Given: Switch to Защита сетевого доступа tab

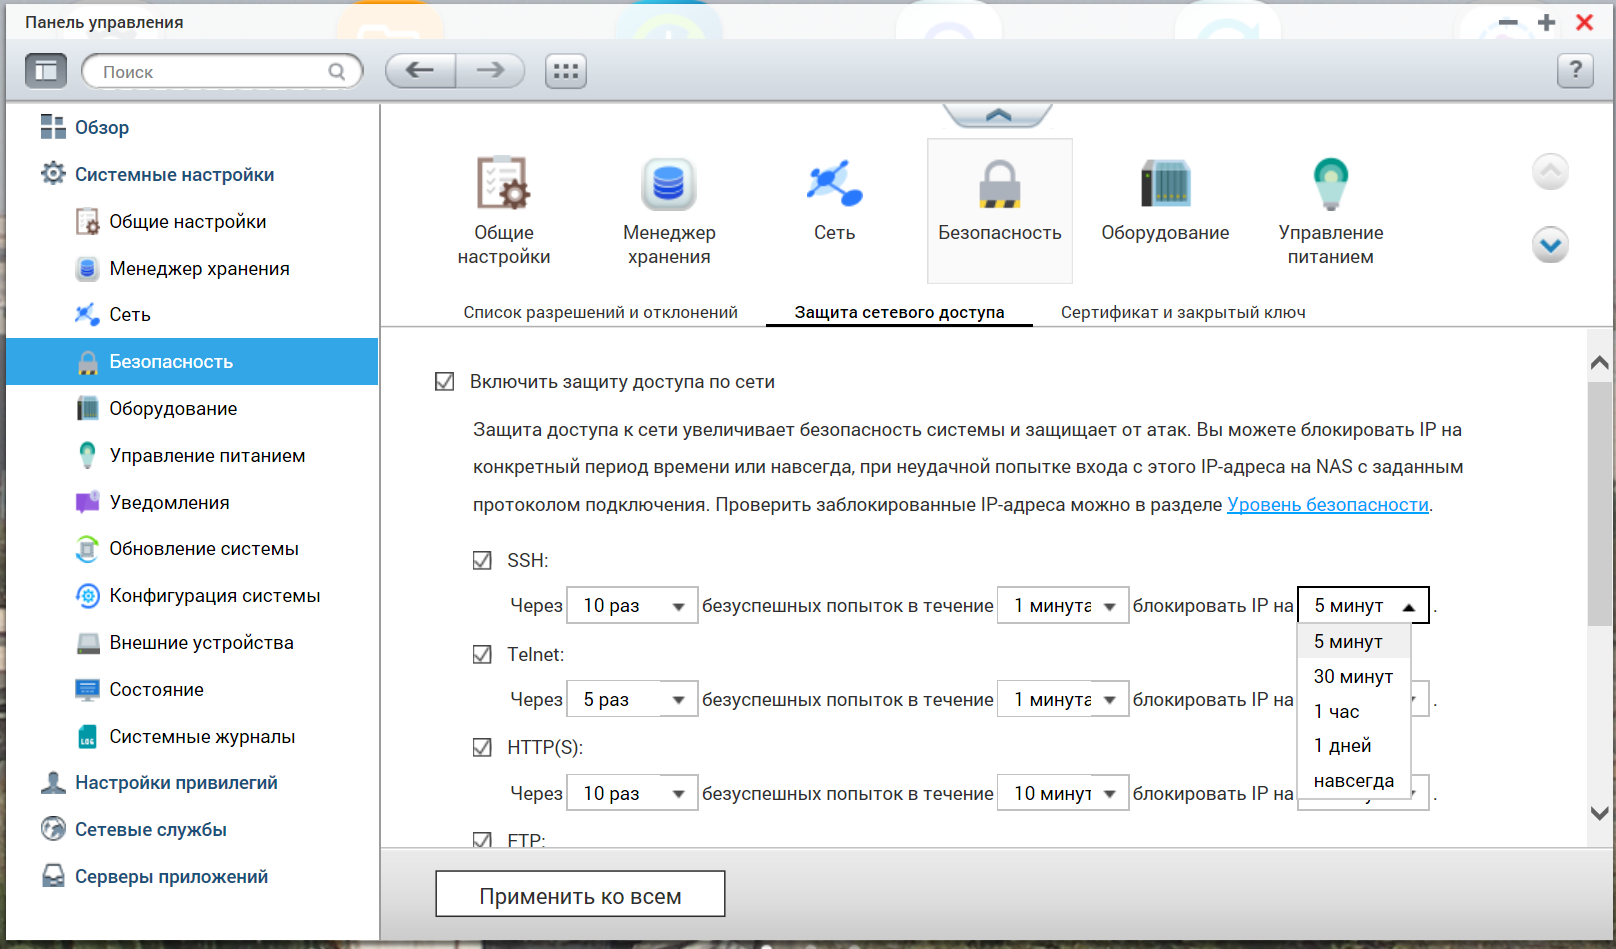Looking at the screenshot, I should tap(899, 312).
